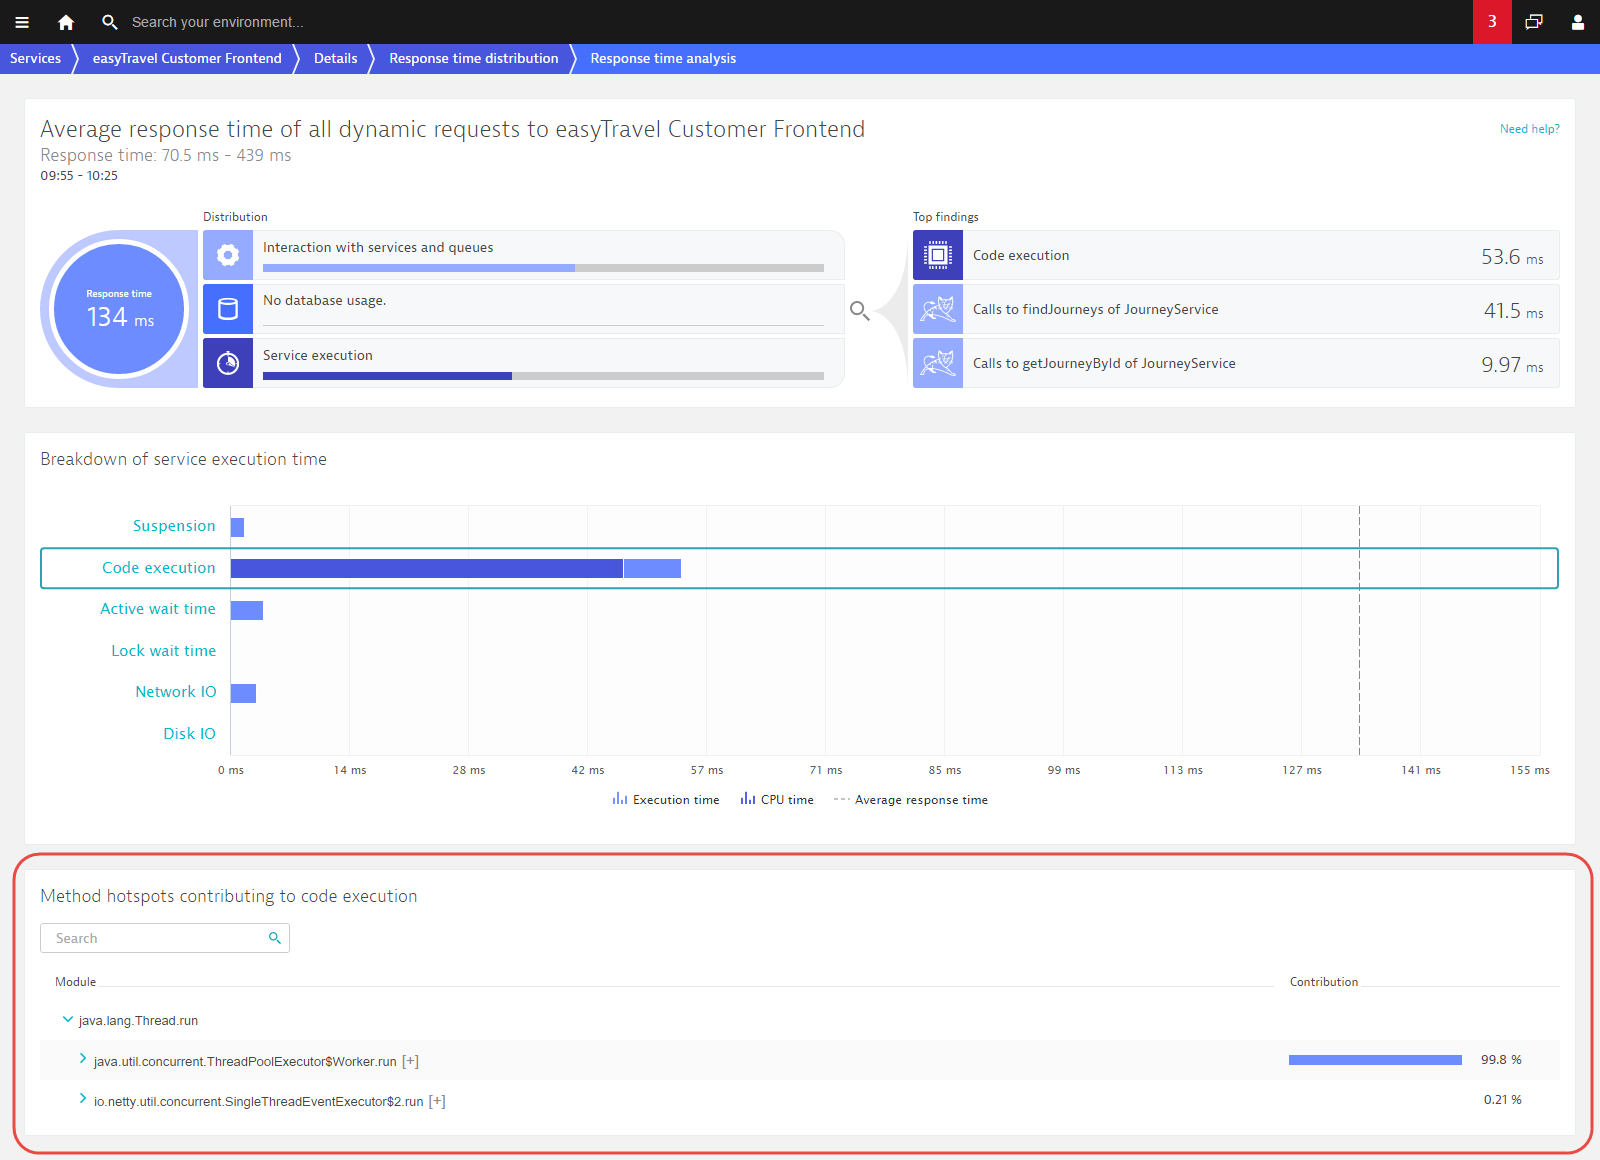Image resolution: width=1600 pixels, height=1160 pixels.
Task: Click the Network IO bar
Action: tap(243, 693)
